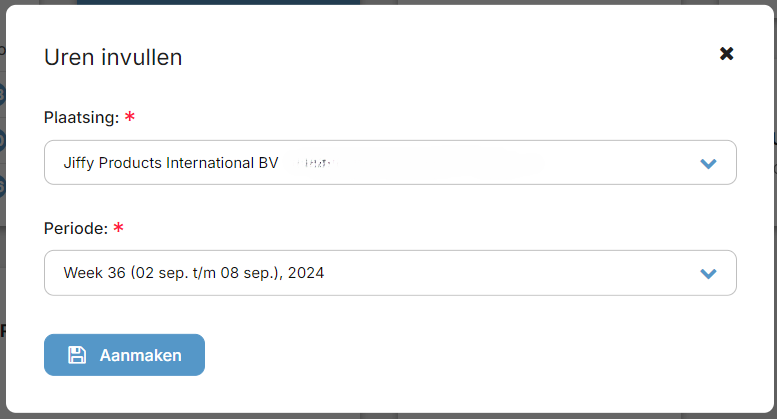Click the floppy disk save icon

(x=77, y=355)
